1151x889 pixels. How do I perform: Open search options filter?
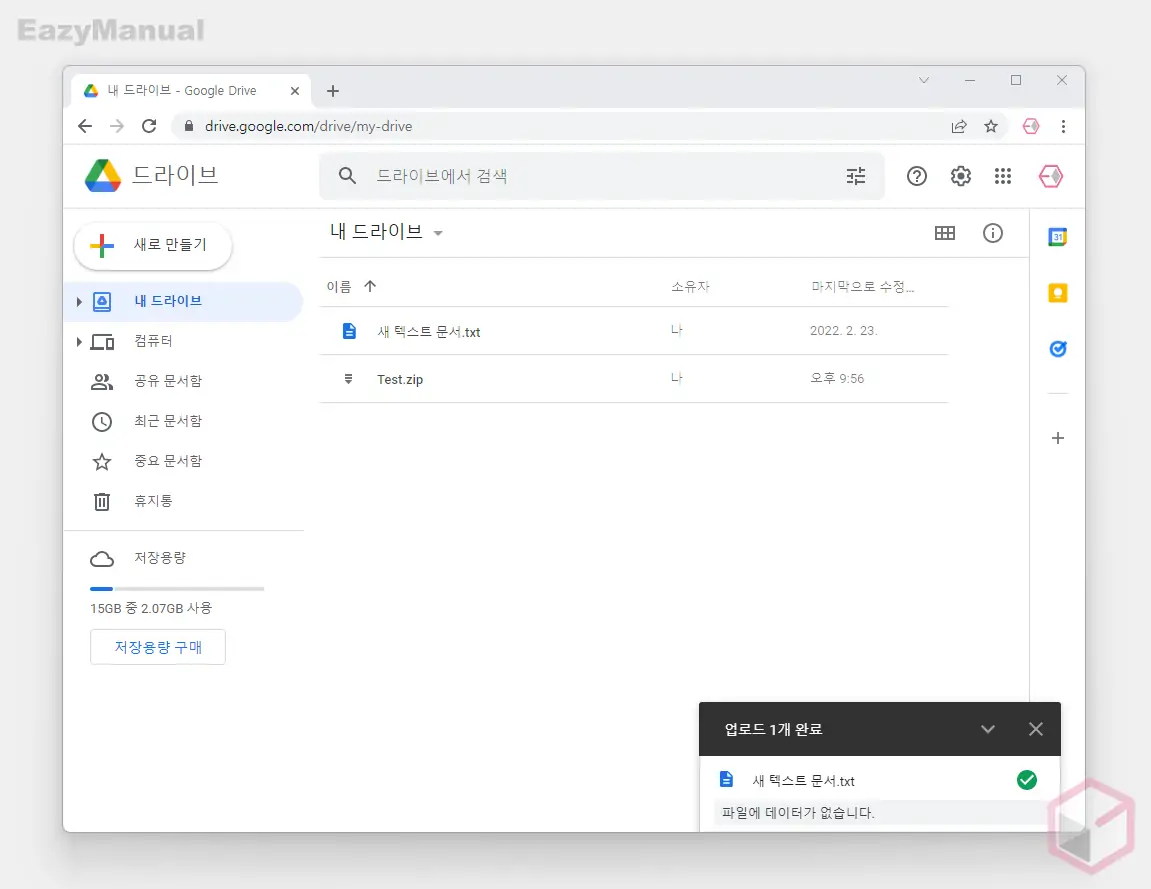coord(856,175)
